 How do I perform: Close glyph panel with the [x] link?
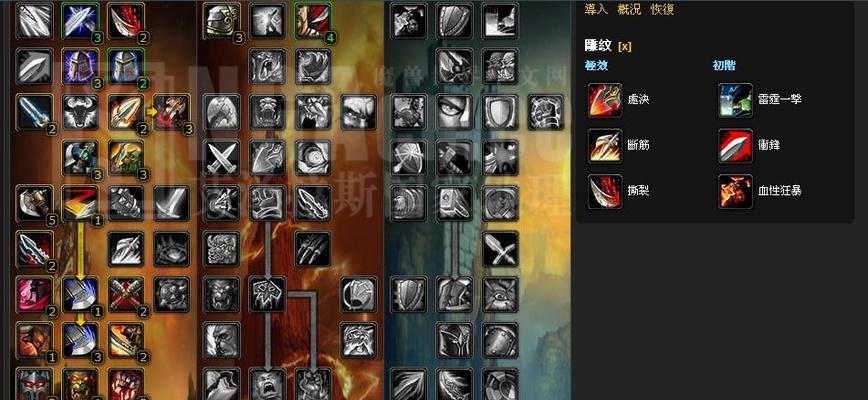click(624, 46)
